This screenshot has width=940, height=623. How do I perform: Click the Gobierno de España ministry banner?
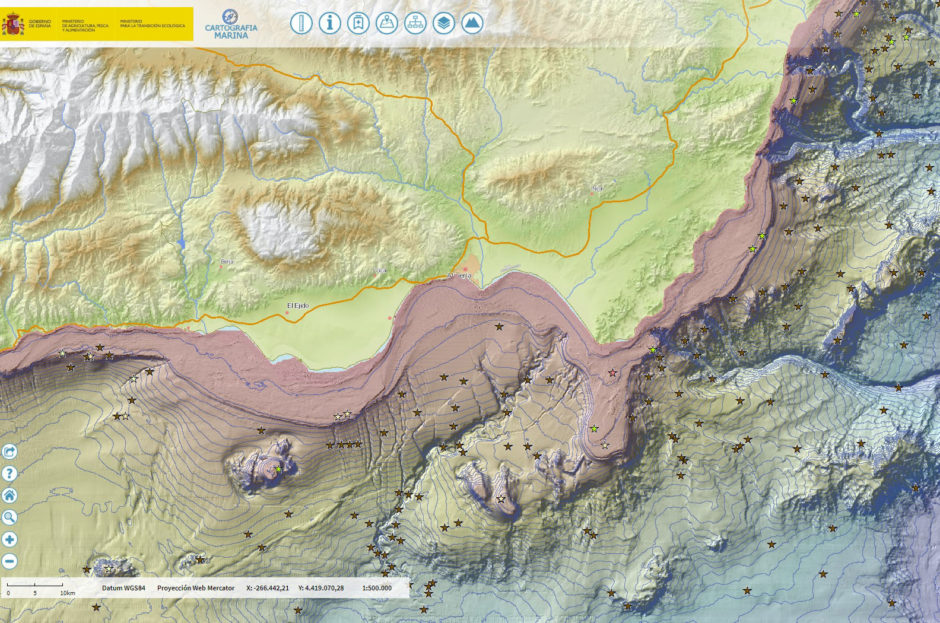[x=97, y=23]
